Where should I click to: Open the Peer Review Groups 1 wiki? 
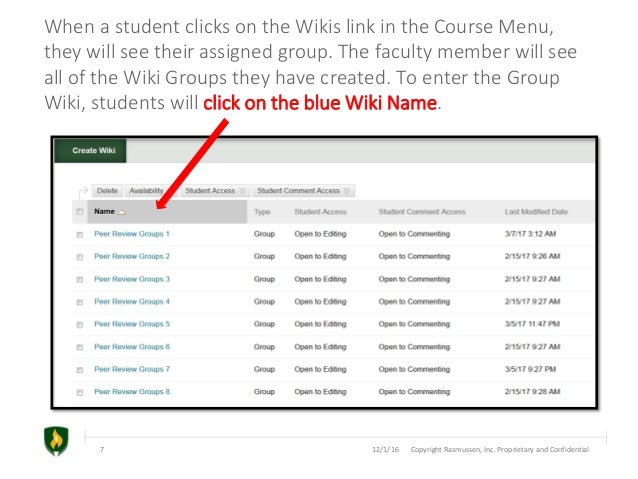click(132, 234)
